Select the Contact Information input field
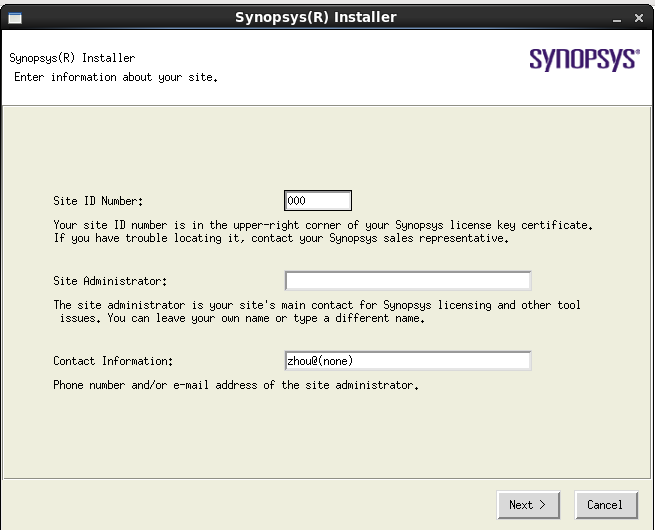The image size is (655, 530). point(408,361)
